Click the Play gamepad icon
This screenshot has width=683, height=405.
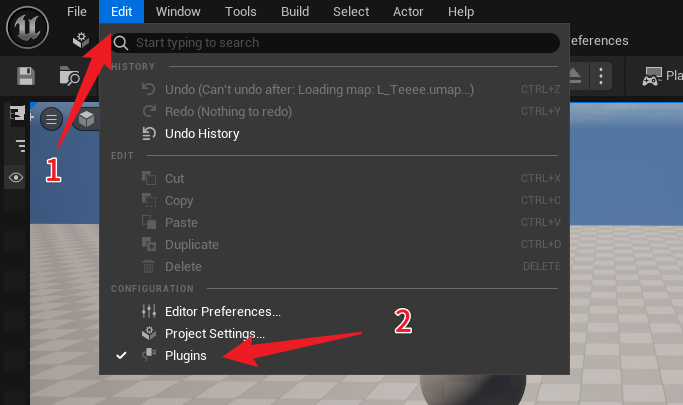[652, 77]
